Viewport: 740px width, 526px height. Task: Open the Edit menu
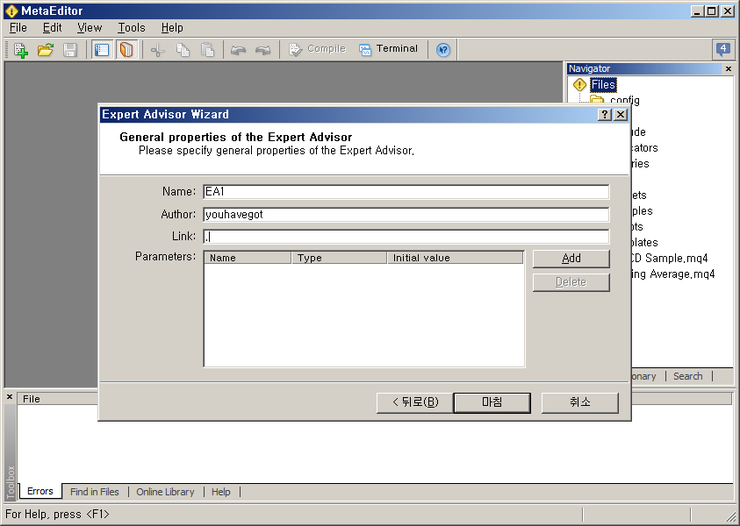(52, 28)
